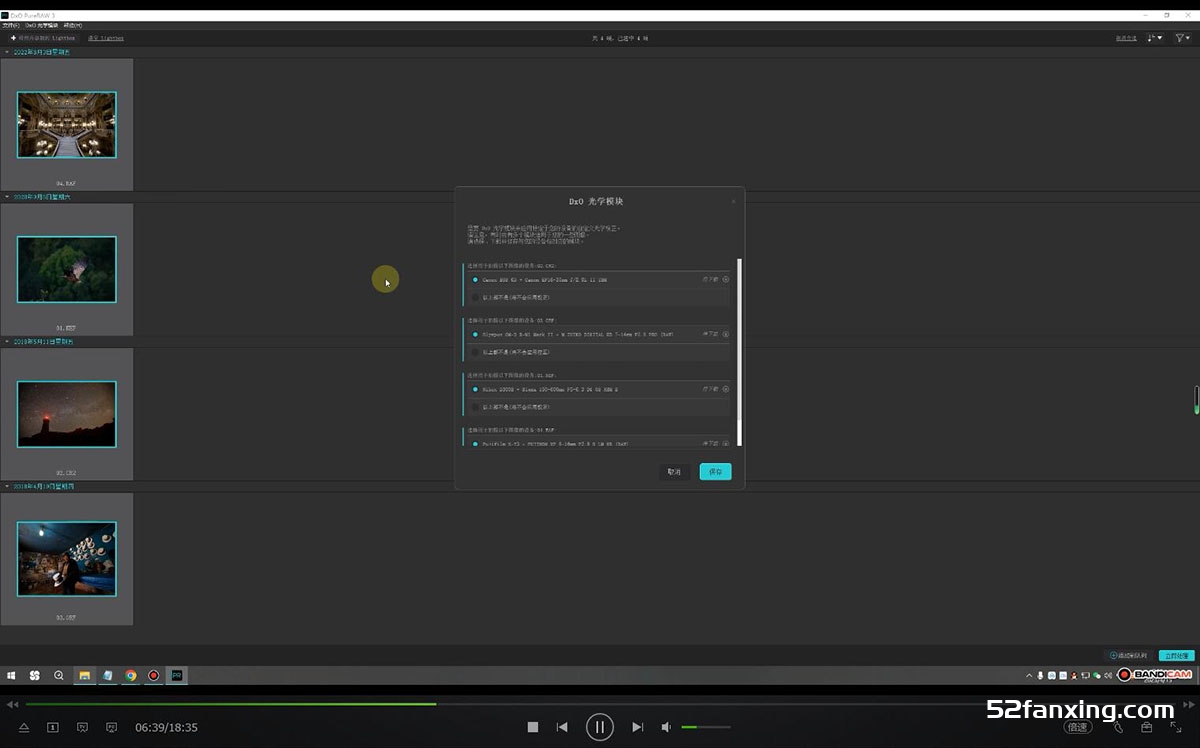The width and height of the screenshot is (1200, 748).
Task: Stop the video playback
Action: point(533,727)
